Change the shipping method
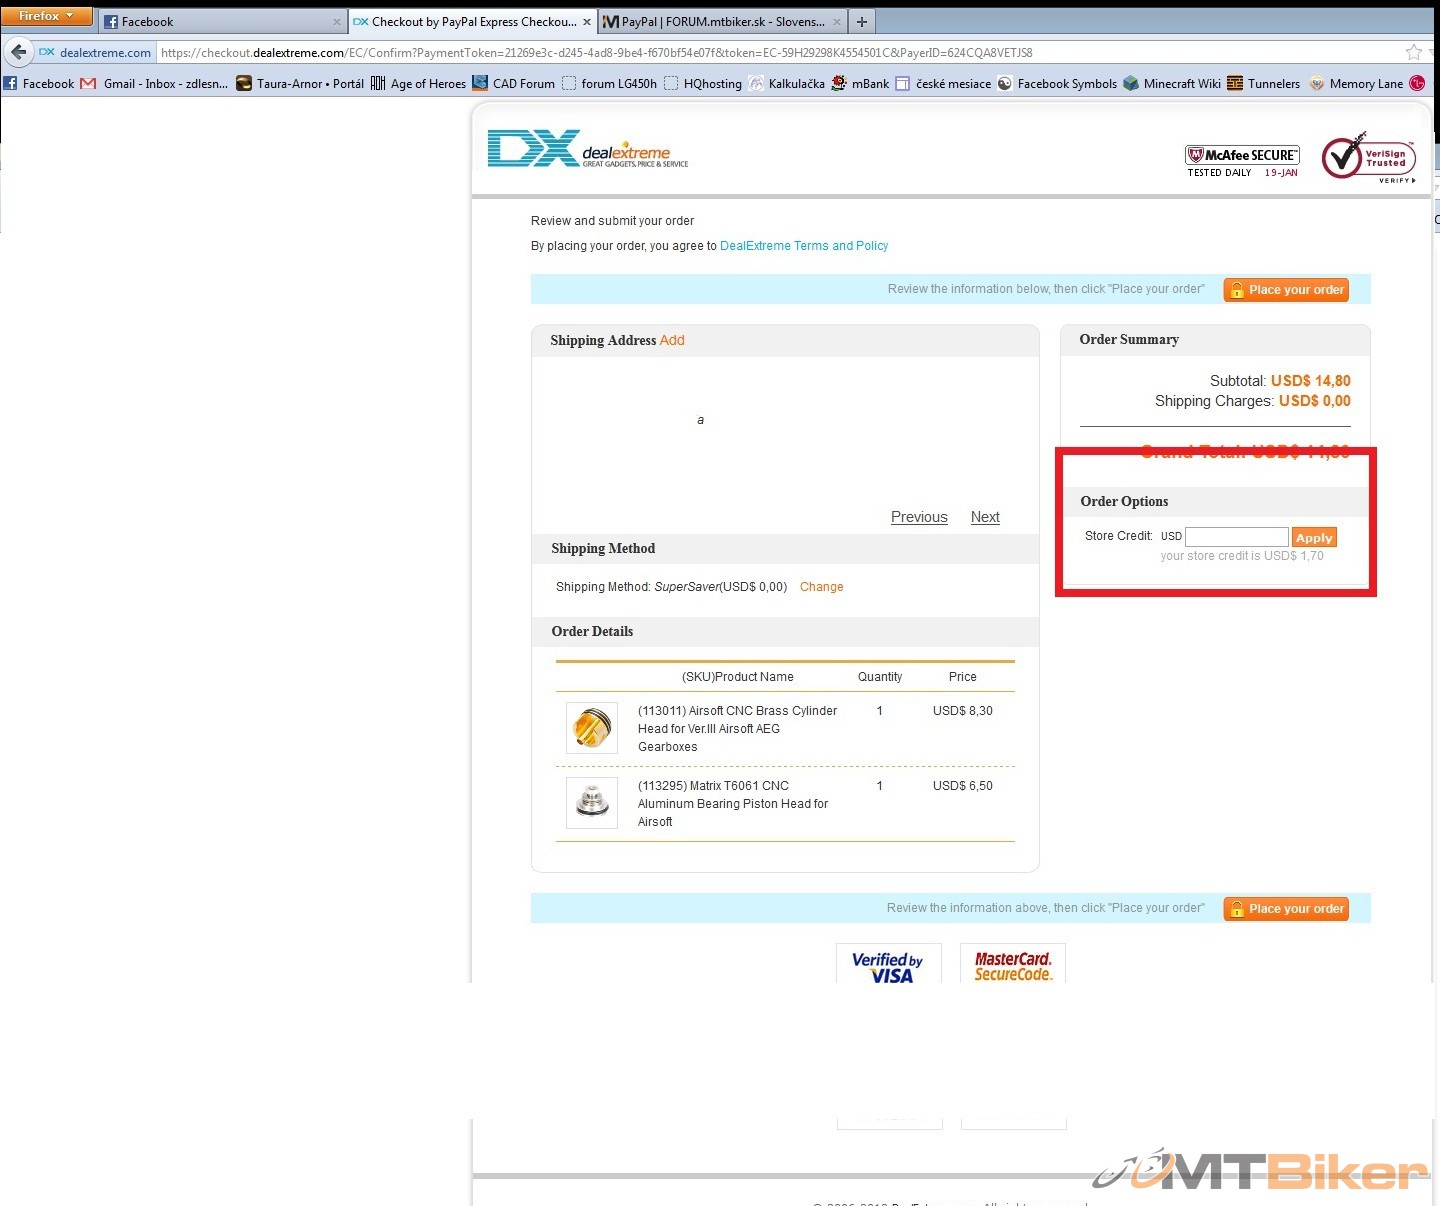The height and width of the screenshot is (1206, 1440). point(821,587)
